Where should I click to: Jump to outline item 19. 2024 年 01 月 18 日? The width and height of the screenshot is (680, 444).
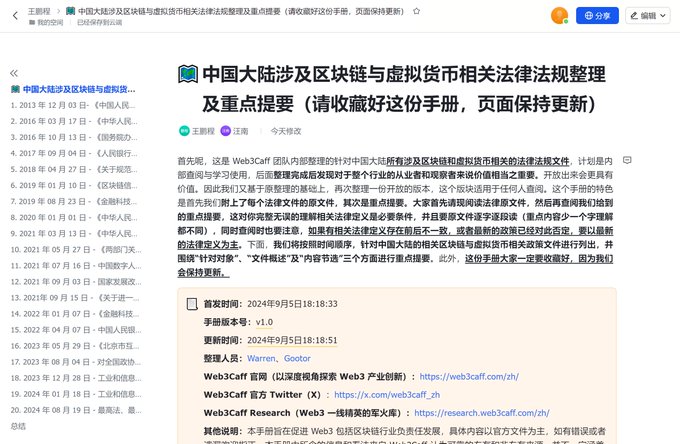(x=76, y=394)
